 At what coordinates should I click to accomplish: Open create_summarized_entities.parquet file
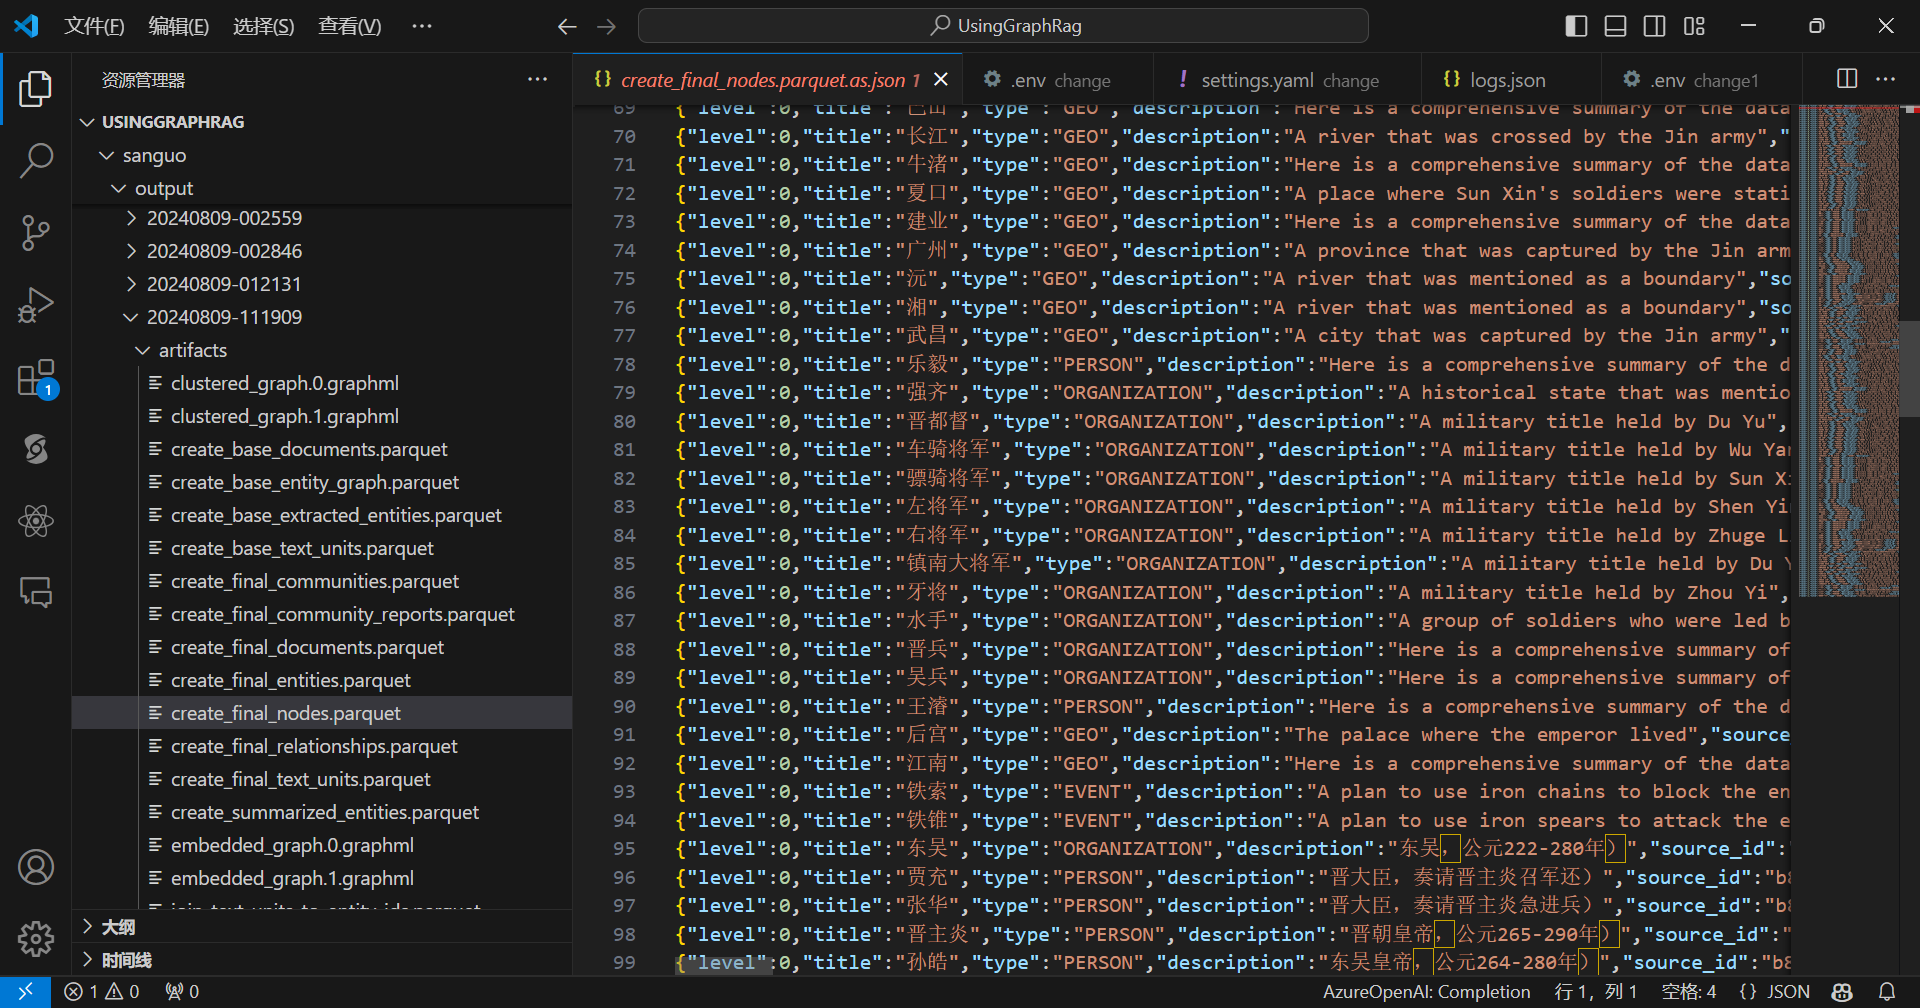tap(324, 812)
